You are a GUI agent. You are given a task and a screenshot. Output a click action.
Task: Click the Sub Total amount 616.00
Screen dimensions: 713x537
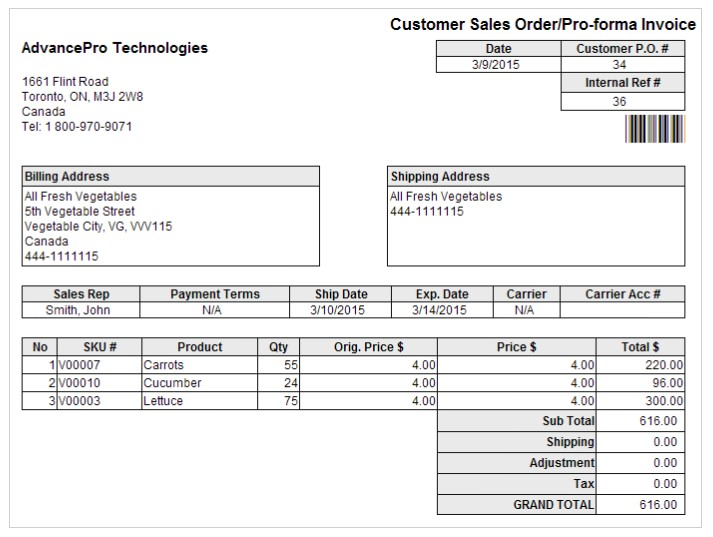[658, 421]
